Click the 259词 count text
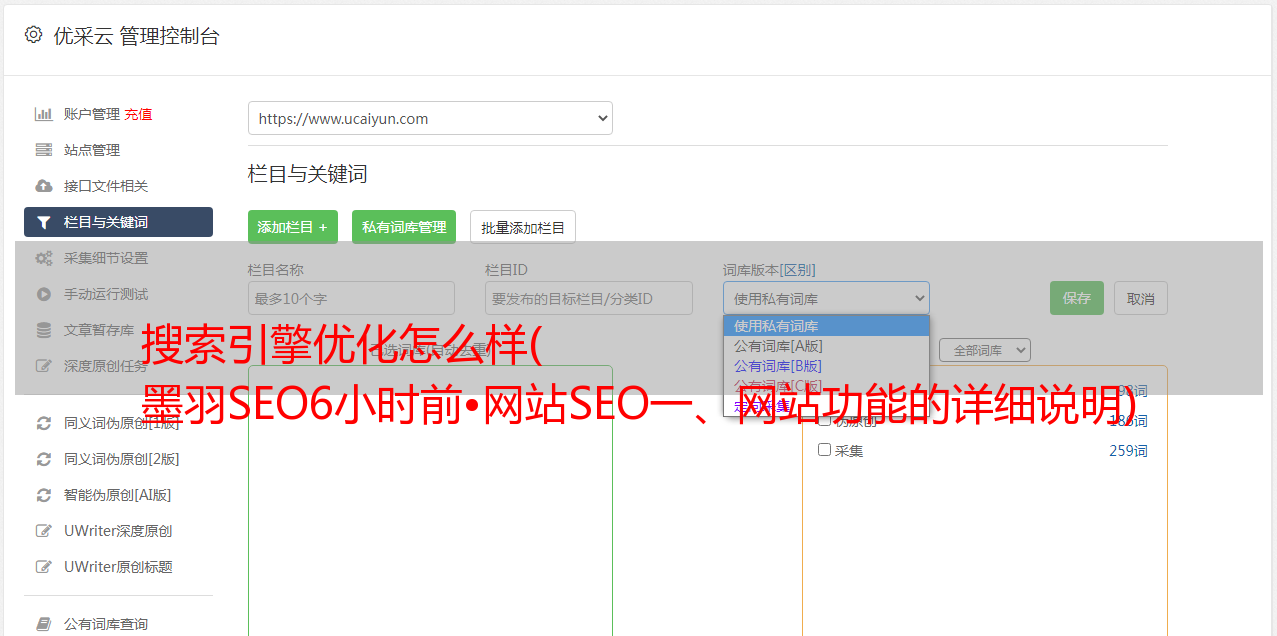 coord(1128,451)
